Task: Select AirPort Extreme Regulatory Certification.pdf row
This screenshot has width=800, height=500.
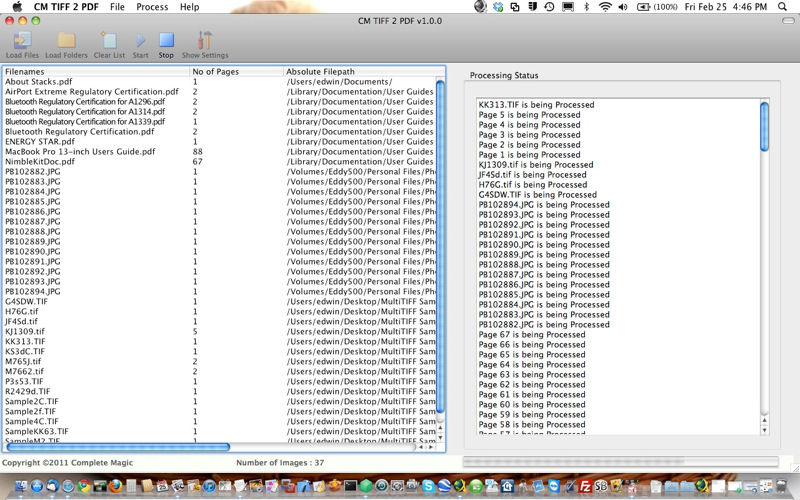Action: tap(219, 92)
